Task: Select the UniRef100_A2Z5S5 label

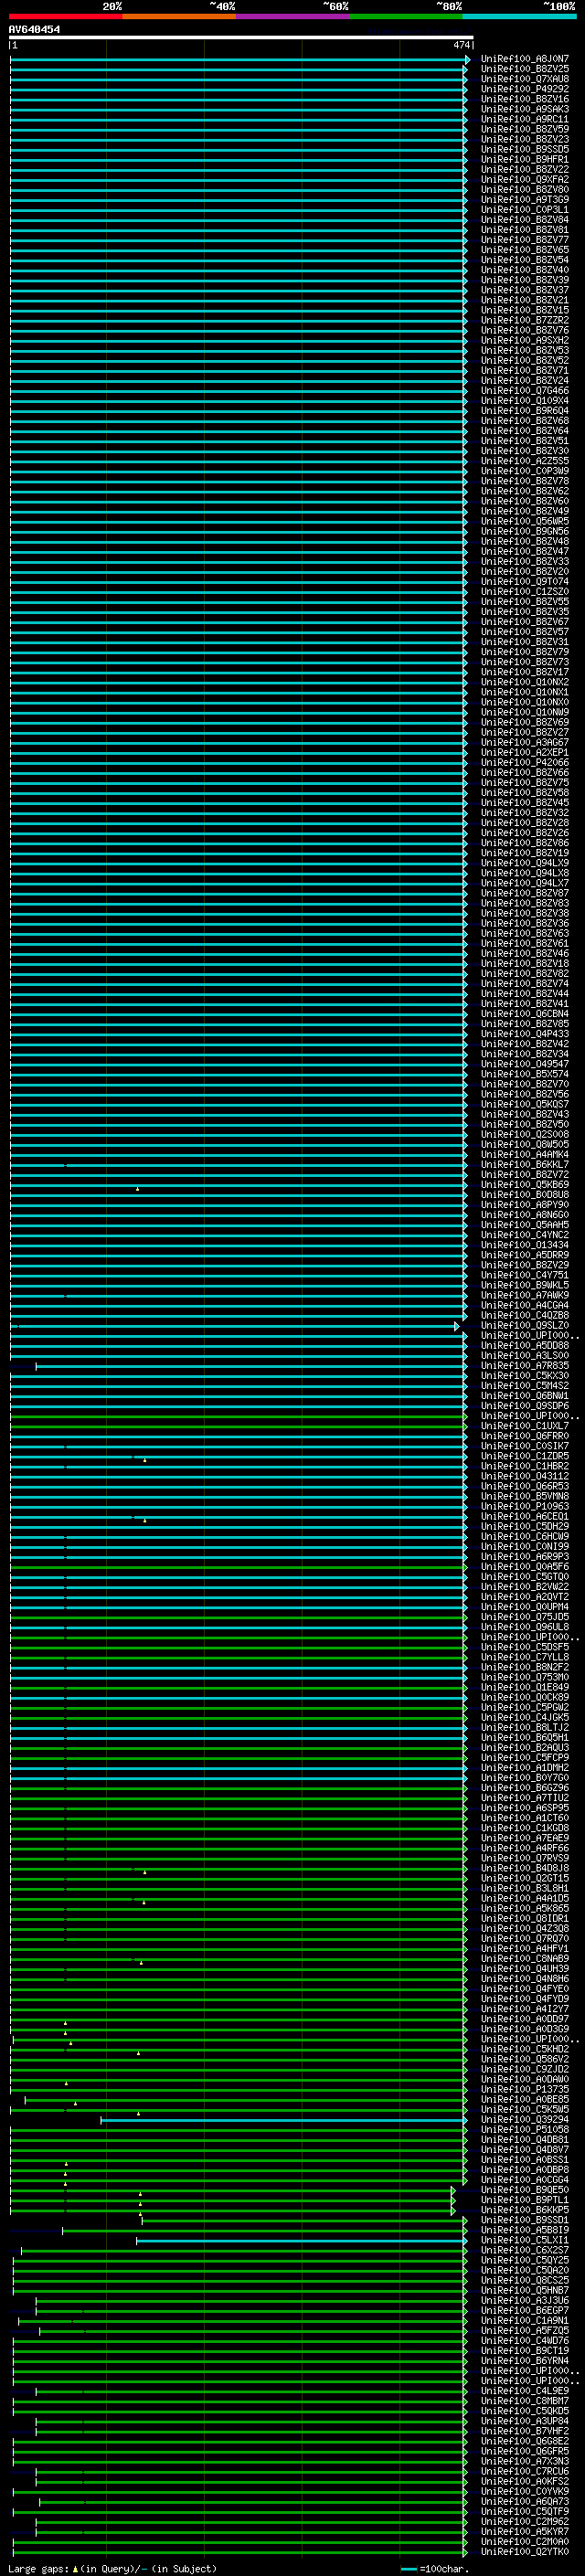Action: pos(525,461)
